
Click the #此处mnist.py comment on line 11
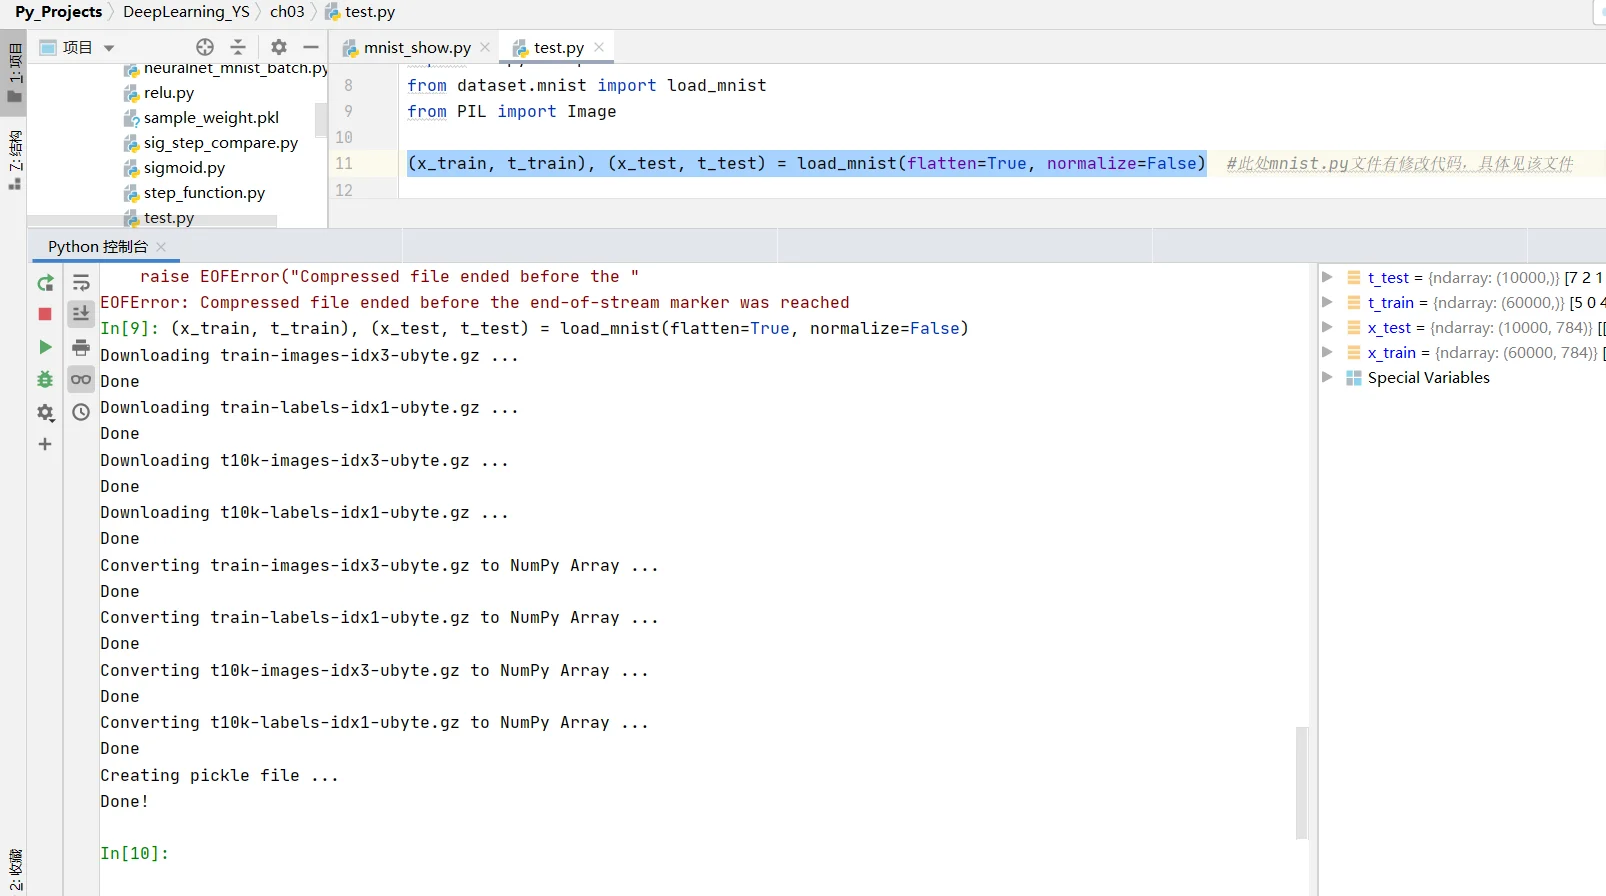(1399, 163)
